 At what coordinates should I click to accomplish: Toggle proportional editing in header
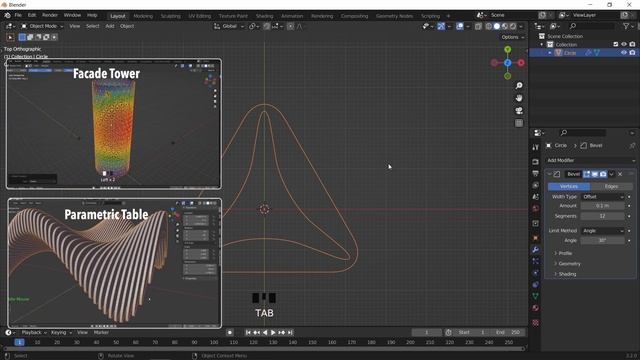tap(290, 26)
